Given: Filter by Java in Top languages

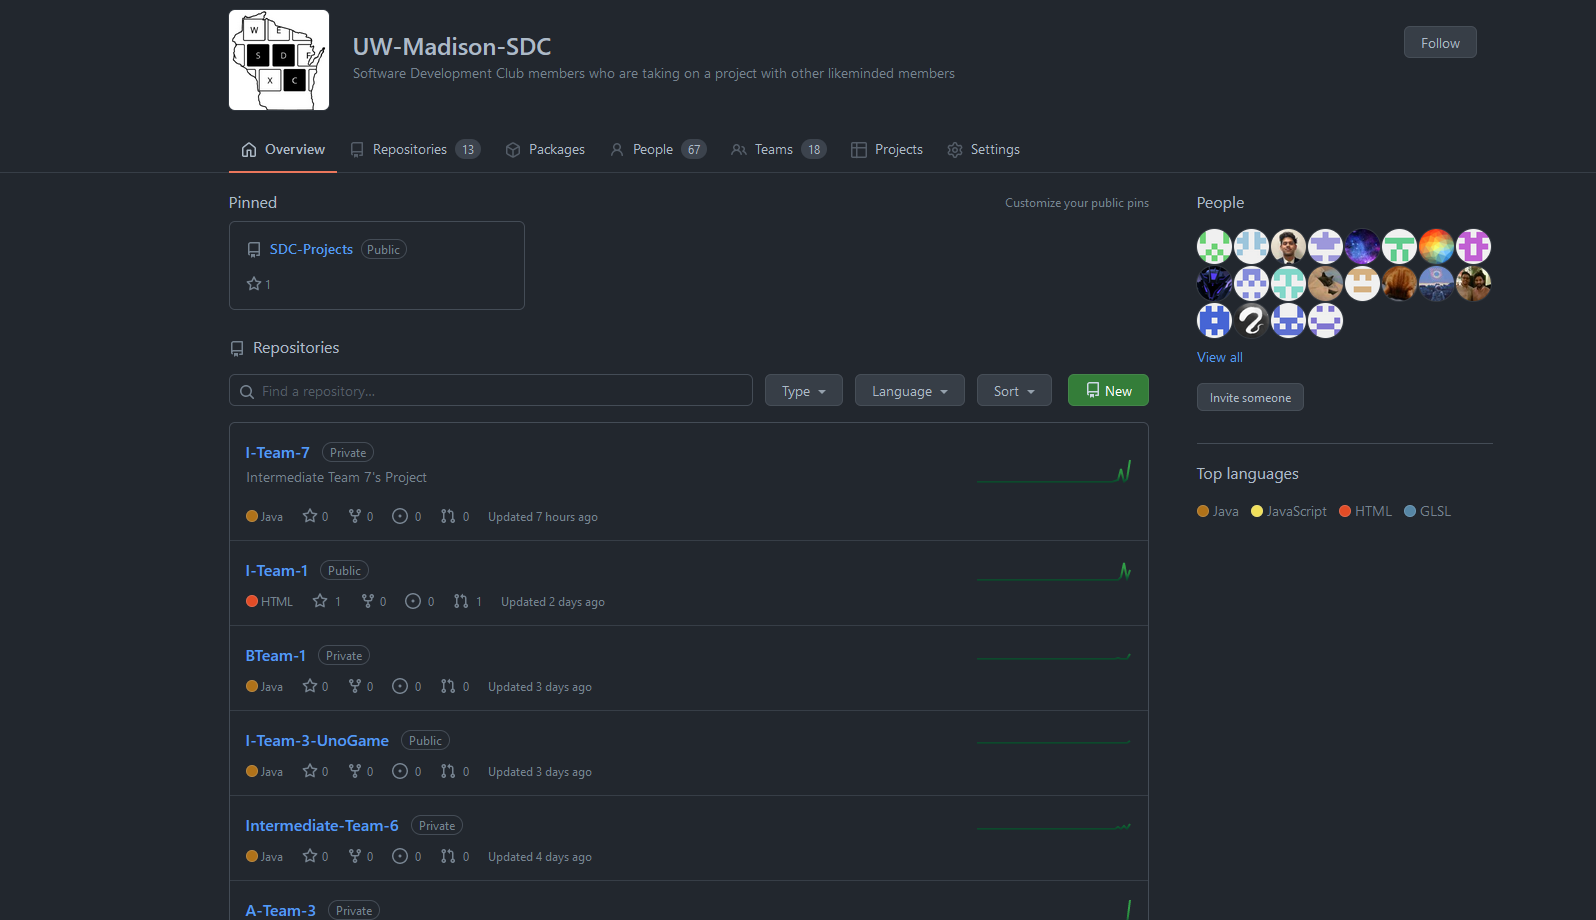Looking at the screenshot, I should coord(1218,511).
